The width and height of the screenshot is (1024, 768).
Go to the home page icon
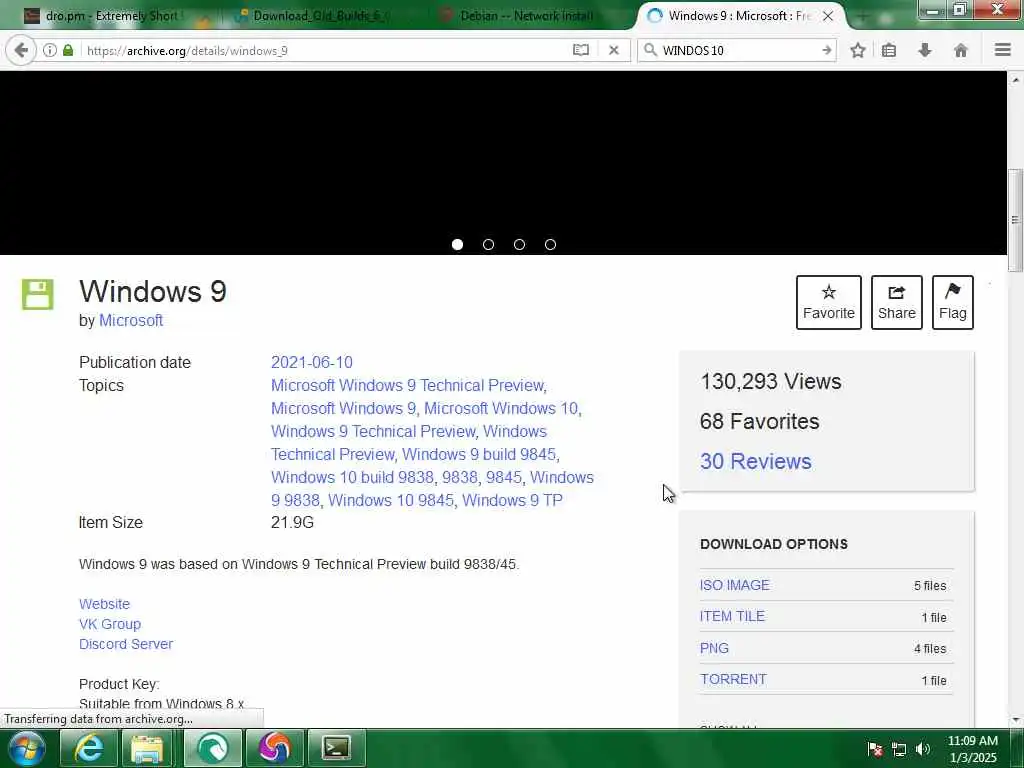coord(961,50)
